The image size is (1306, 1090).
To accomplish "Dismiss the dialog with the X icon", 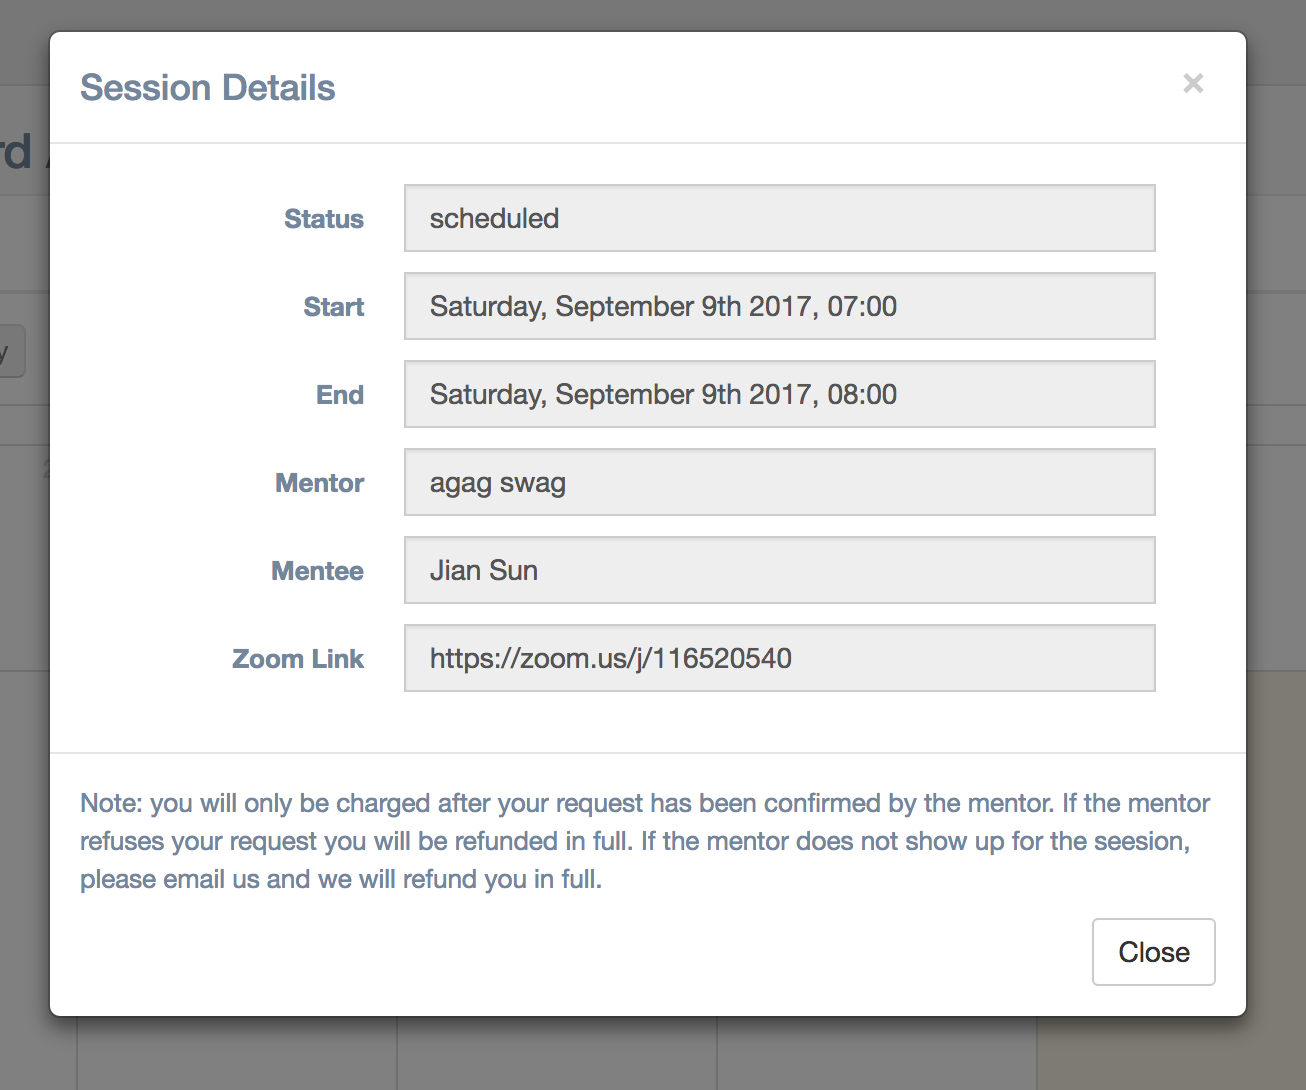I will click(1193, 84).
